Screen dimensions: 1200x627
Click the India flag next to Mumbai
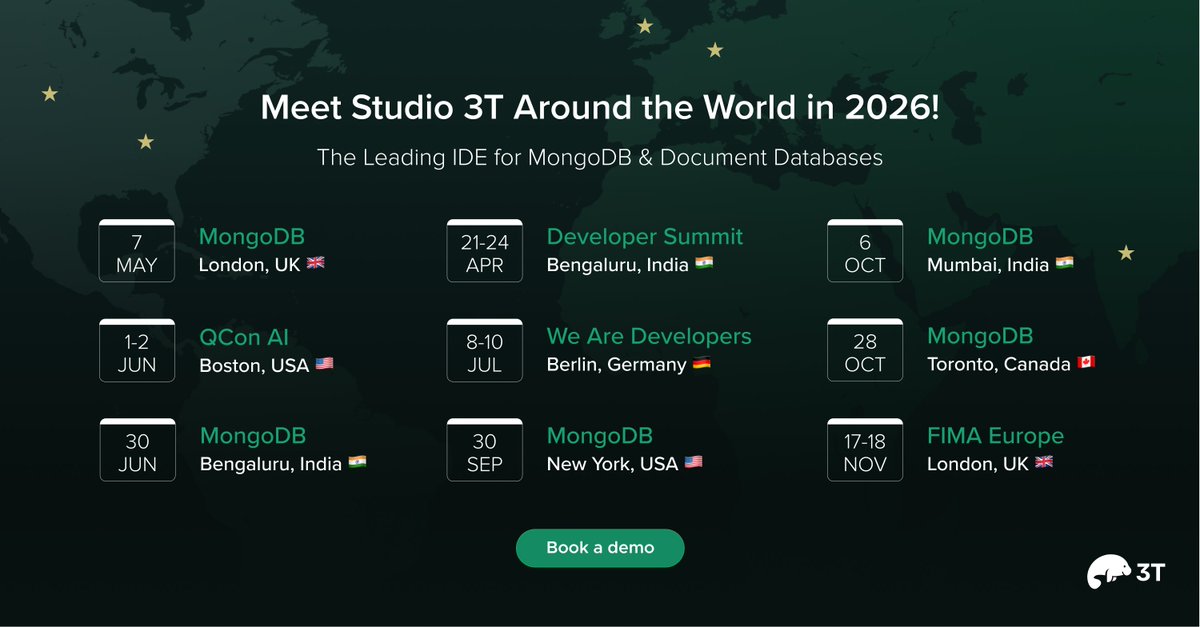click(1065, 264)
